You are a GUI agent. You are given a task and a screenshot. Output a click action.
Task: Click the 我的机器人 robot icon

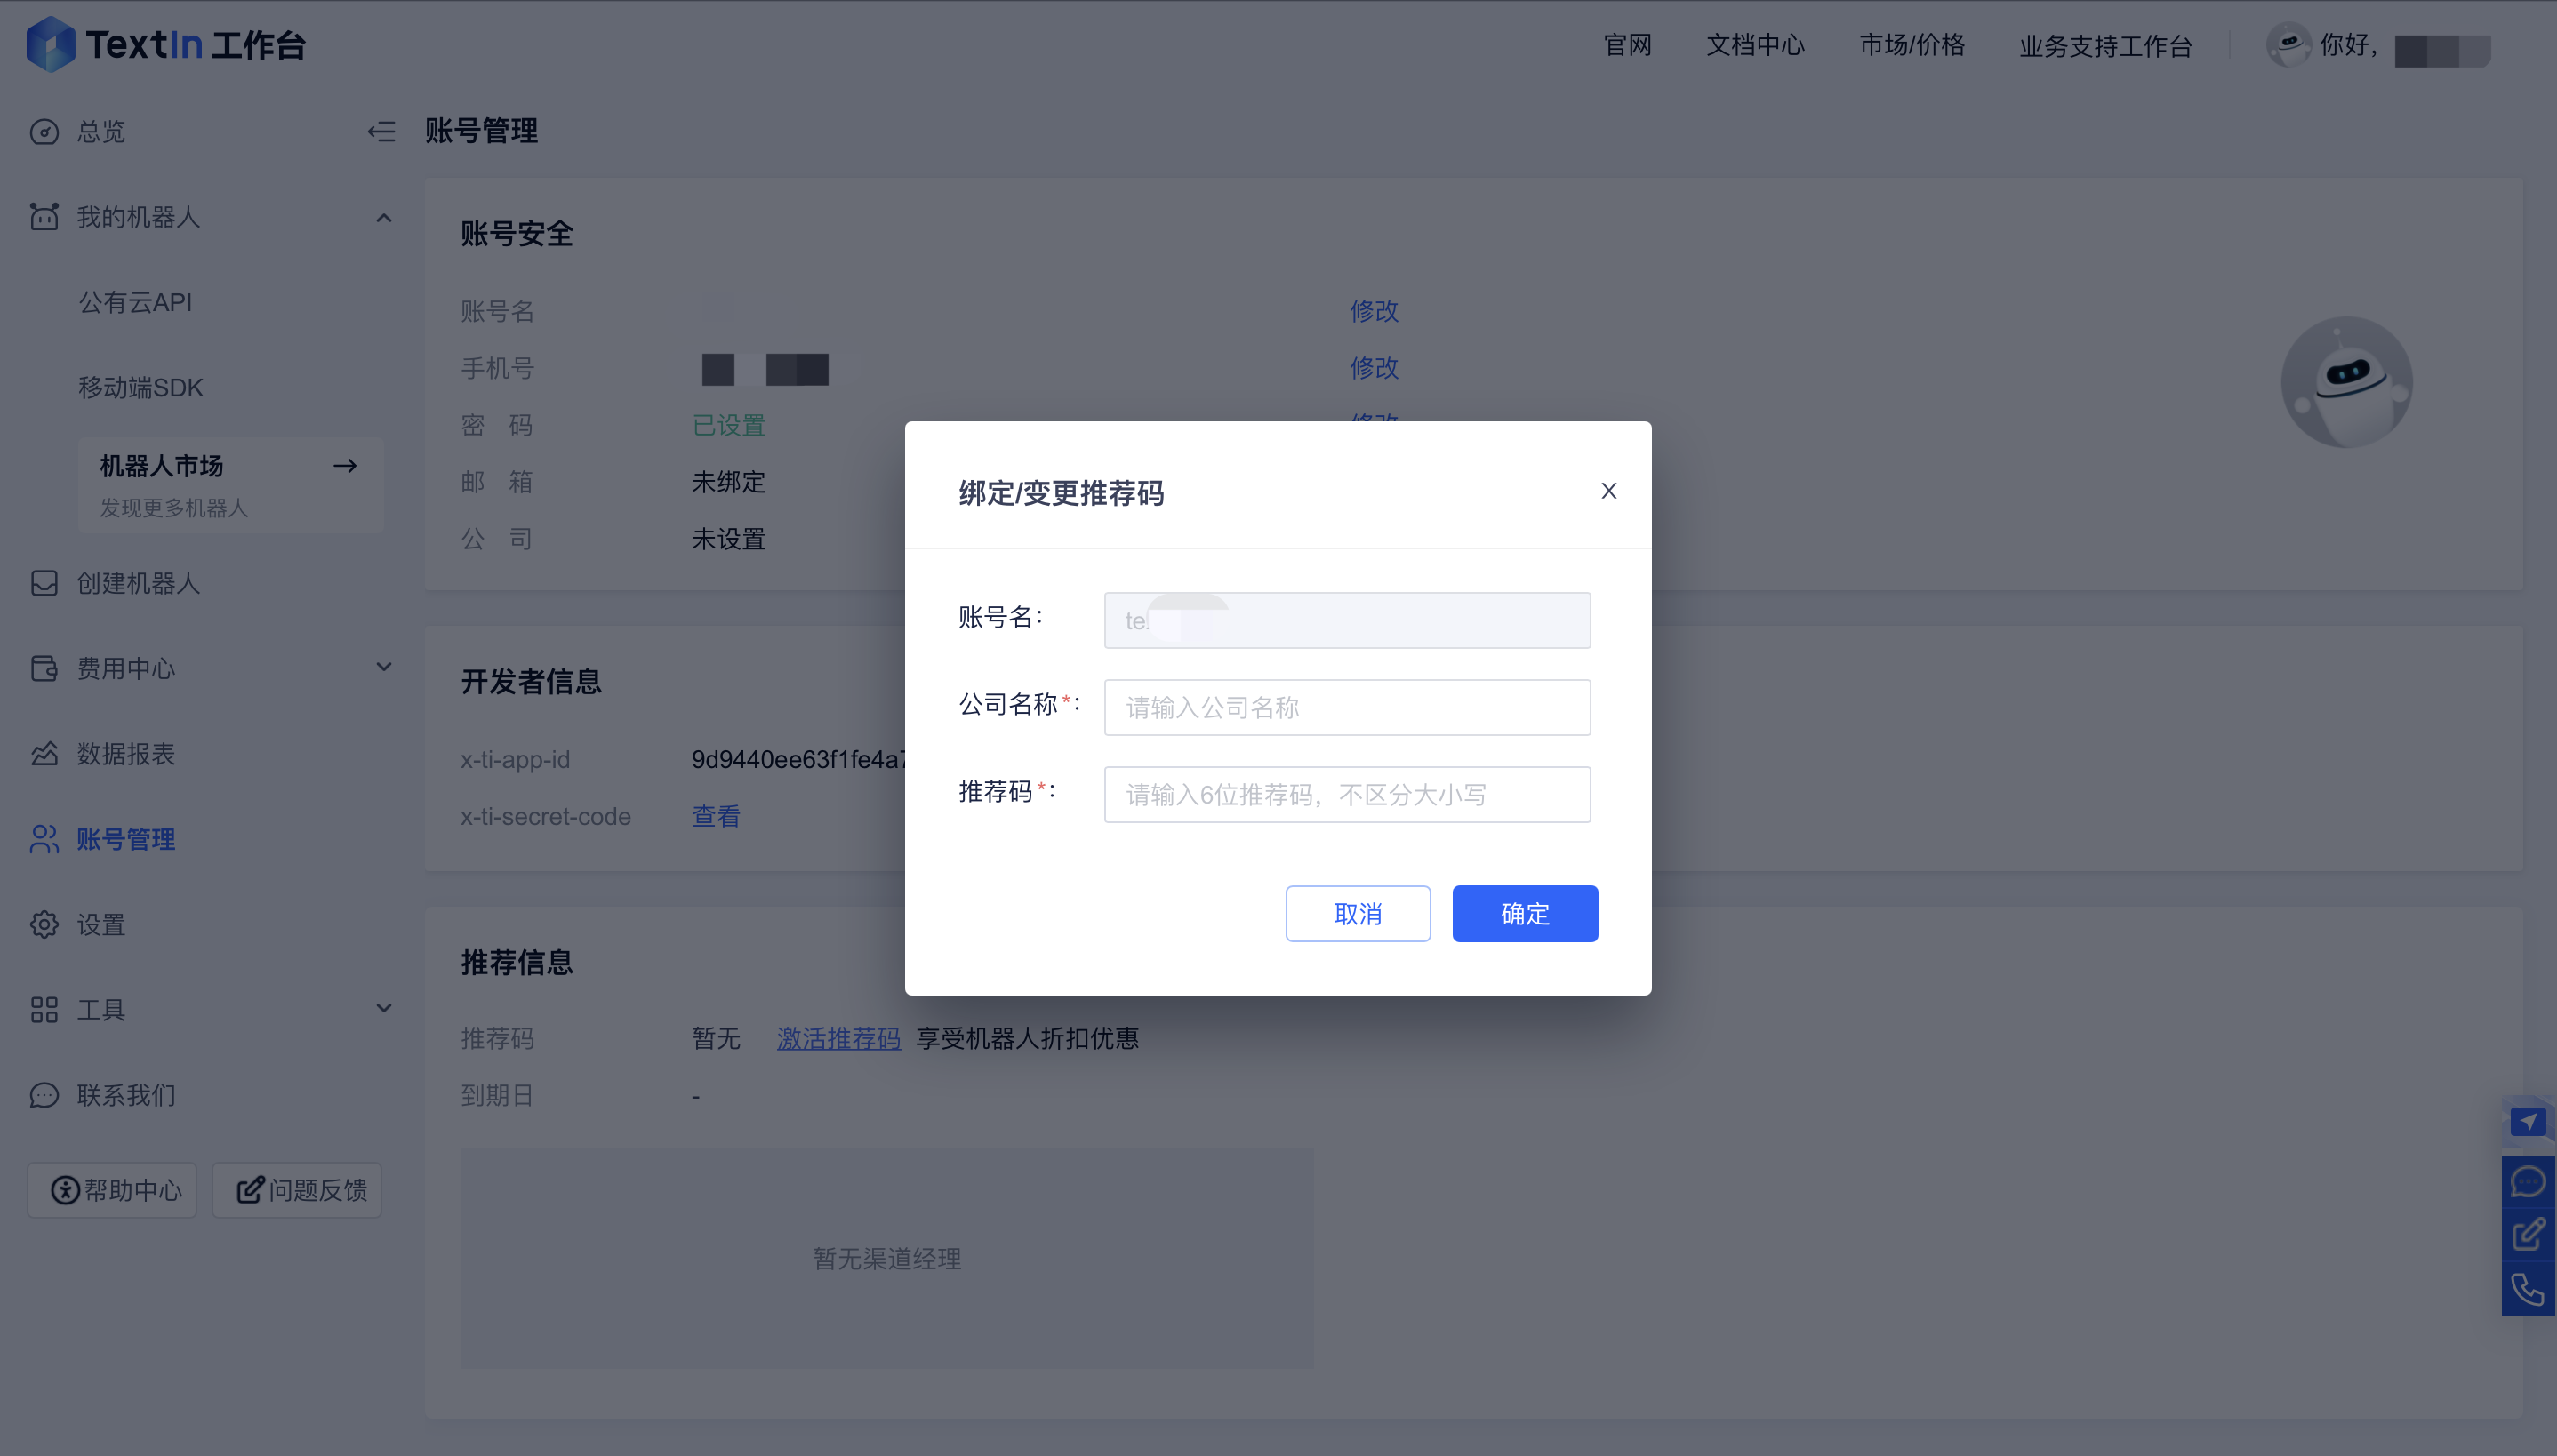pos(44,217)
